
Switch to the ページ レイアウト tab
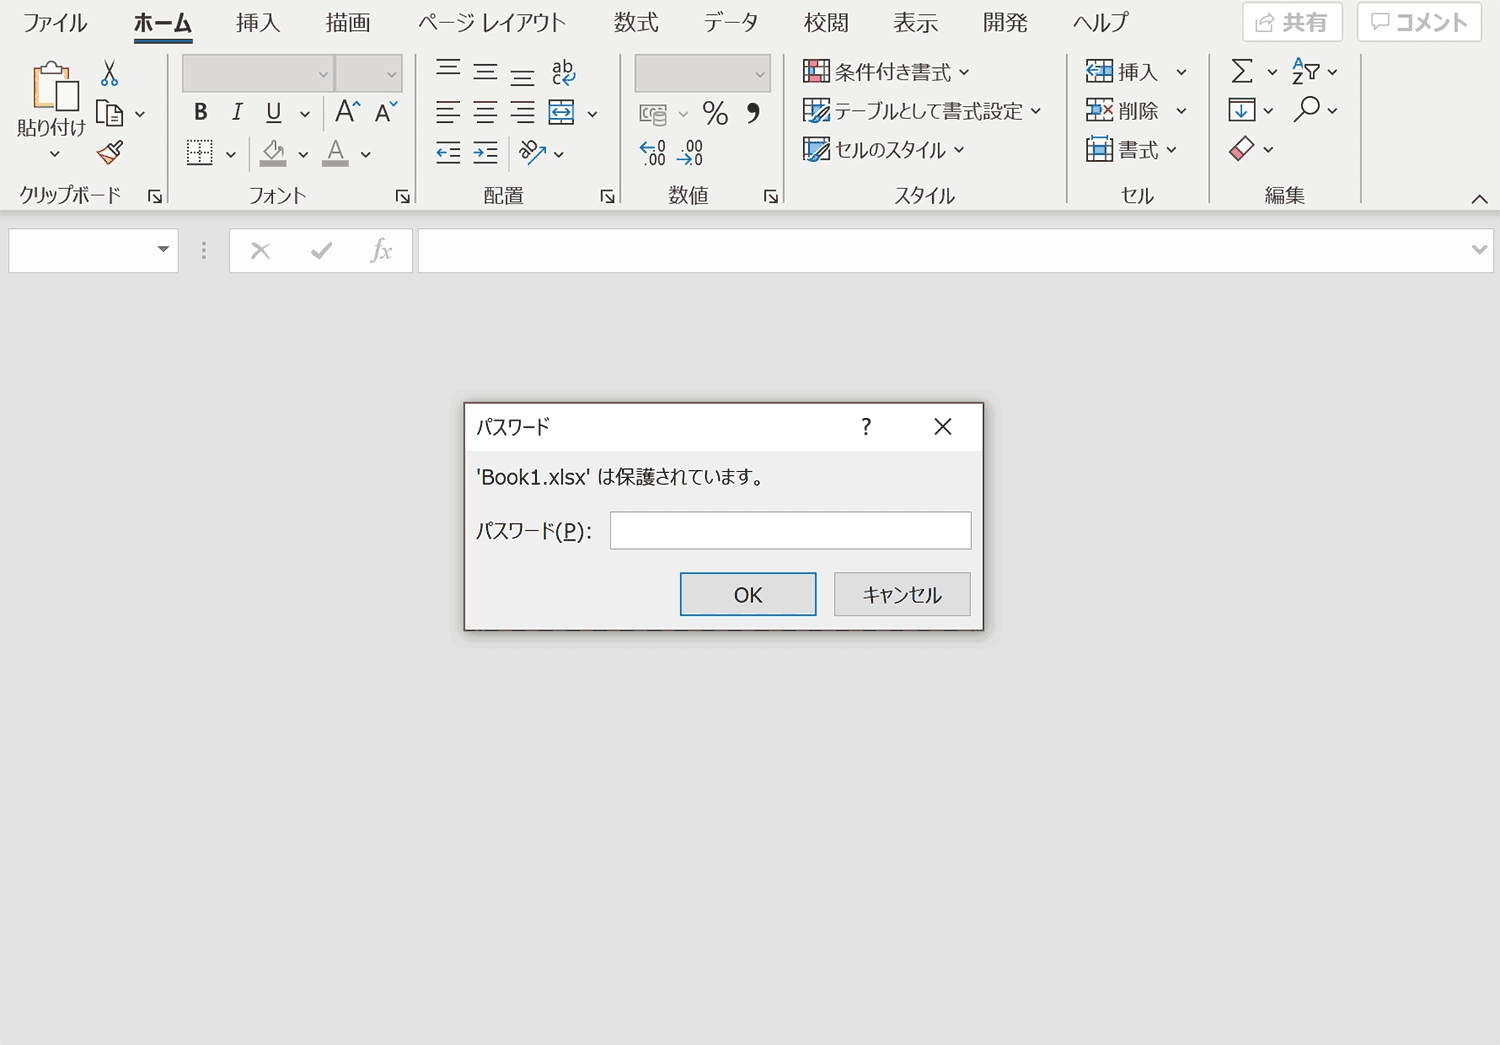coord(492,23)
